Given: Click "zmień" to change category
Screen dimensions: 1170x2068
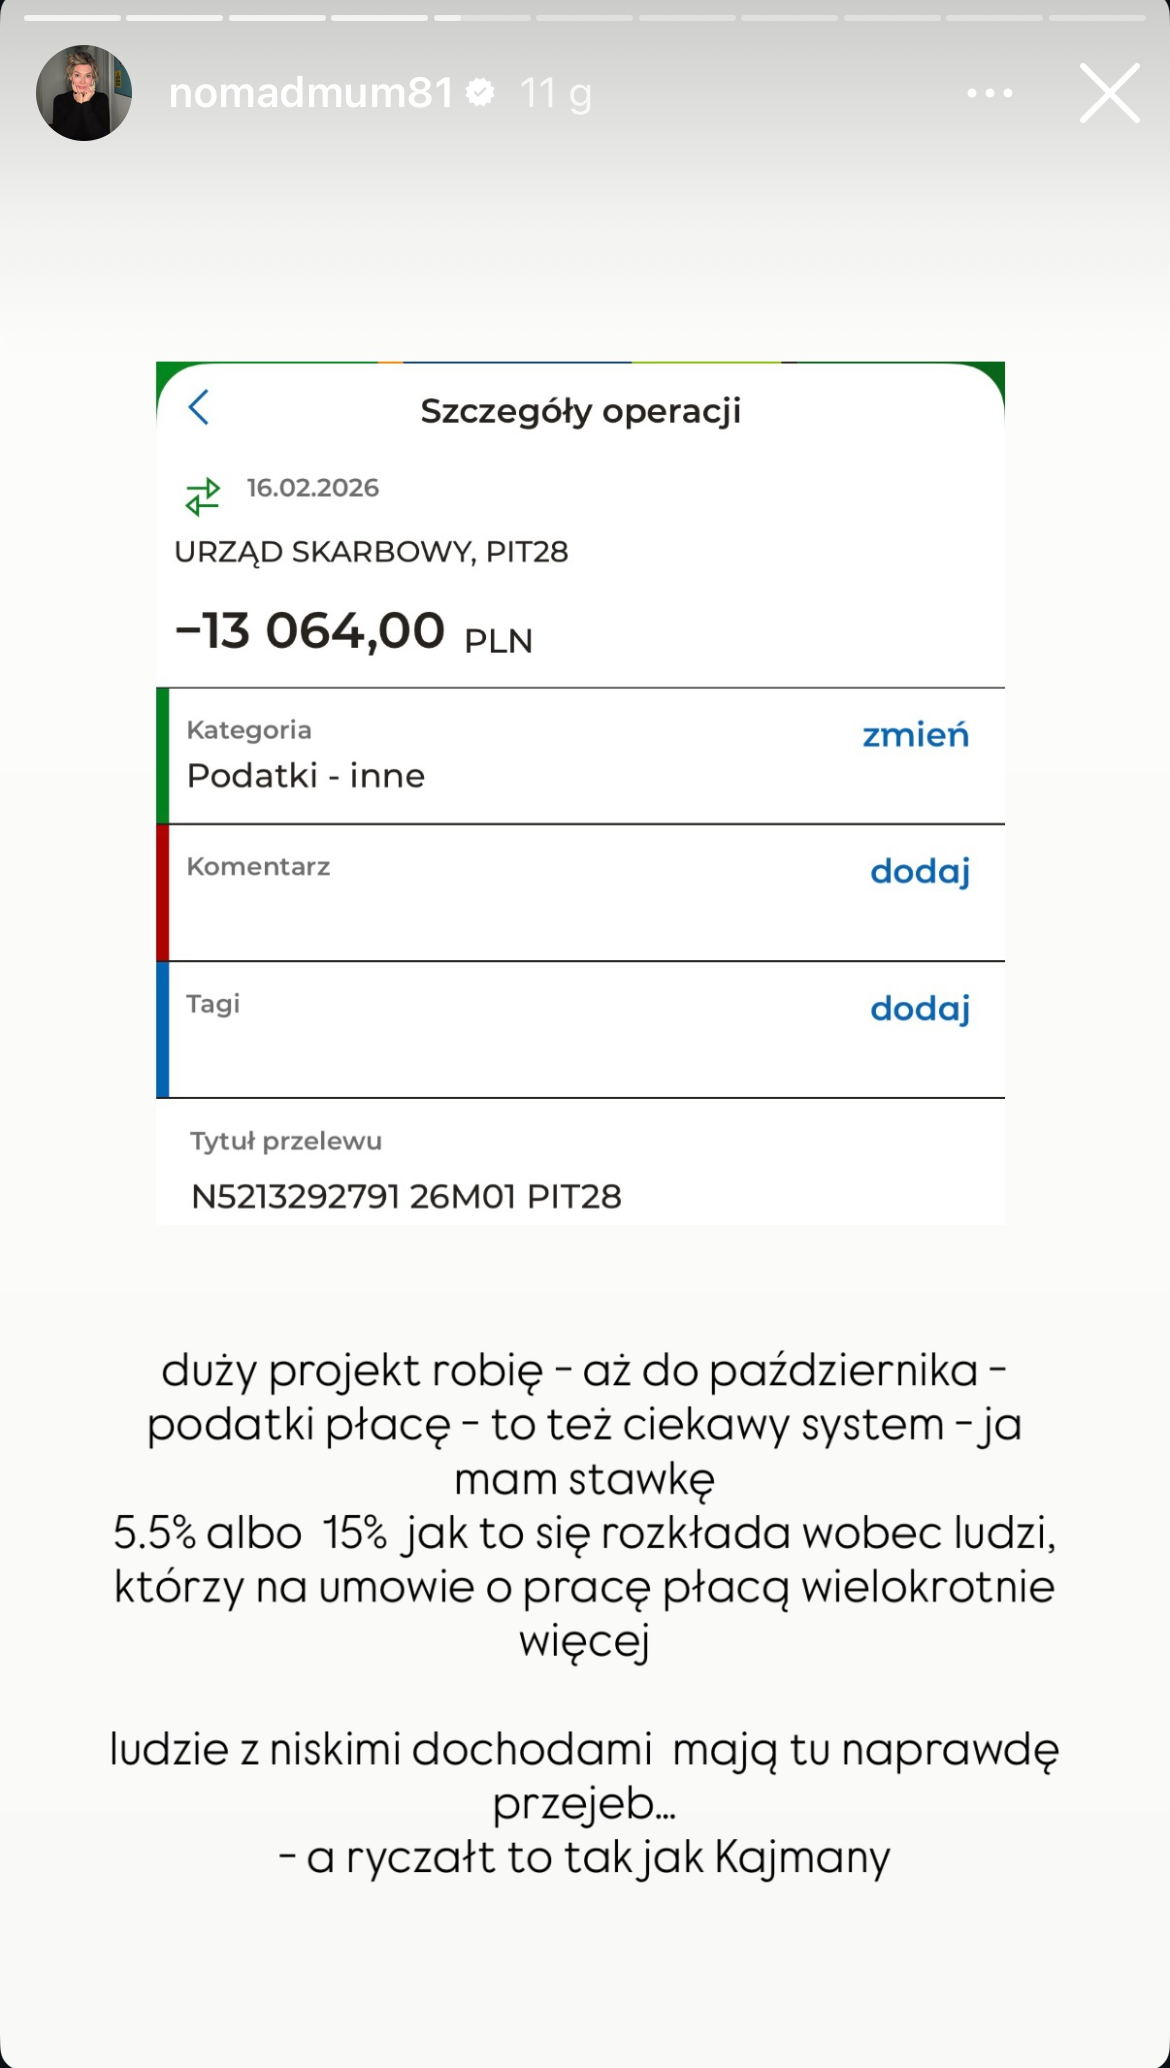Looking at the screenshot, I should pyautogui.click(x=915, y=735).
